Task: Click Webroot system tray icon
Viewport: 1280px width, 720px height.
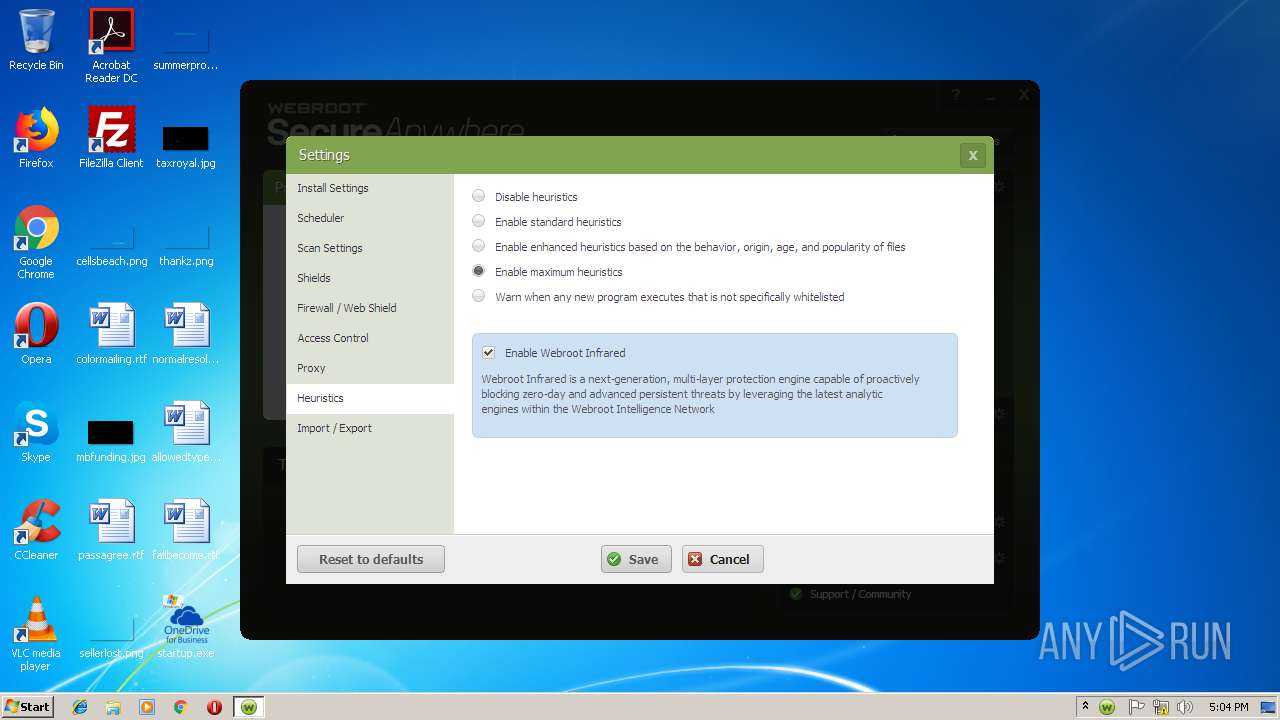Action: [1107, 707]
